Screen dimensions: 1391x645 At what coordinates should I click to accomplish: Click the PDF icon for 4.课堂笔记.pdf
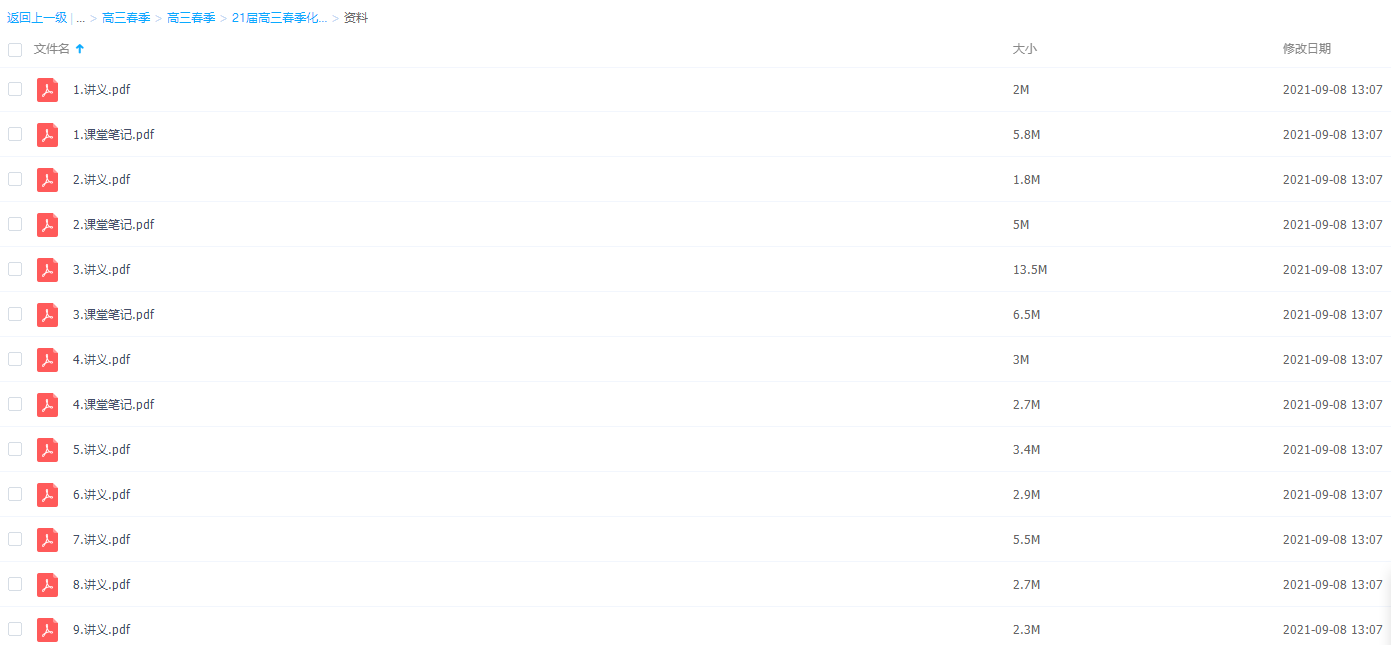47,405
